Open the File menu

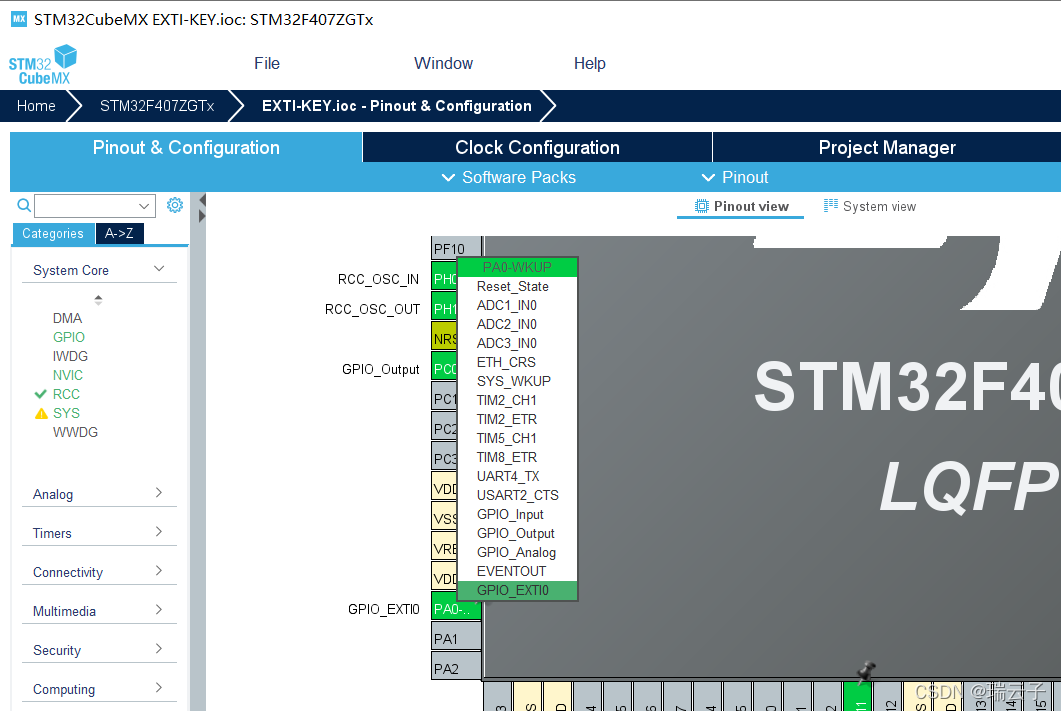coord(266,63)
